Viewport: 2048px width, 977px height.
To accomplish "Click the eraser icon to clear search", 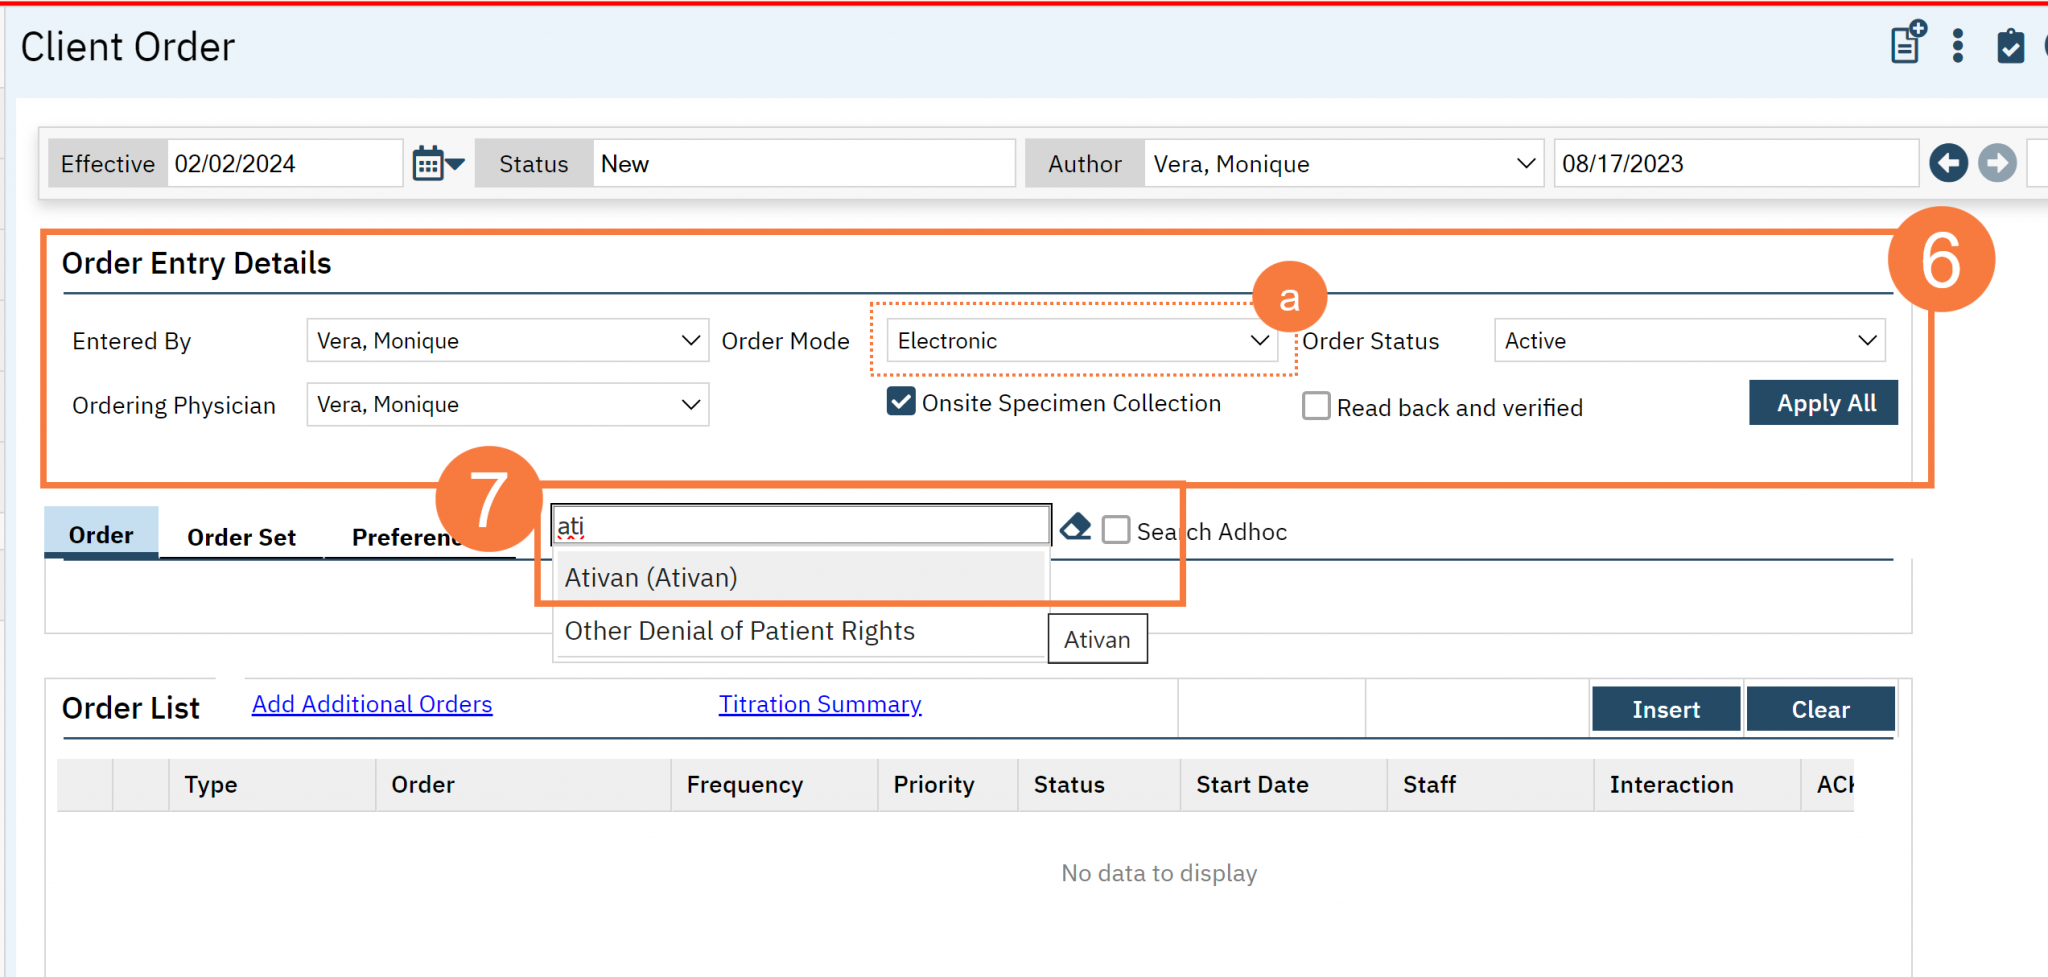I will [1074, 526].
